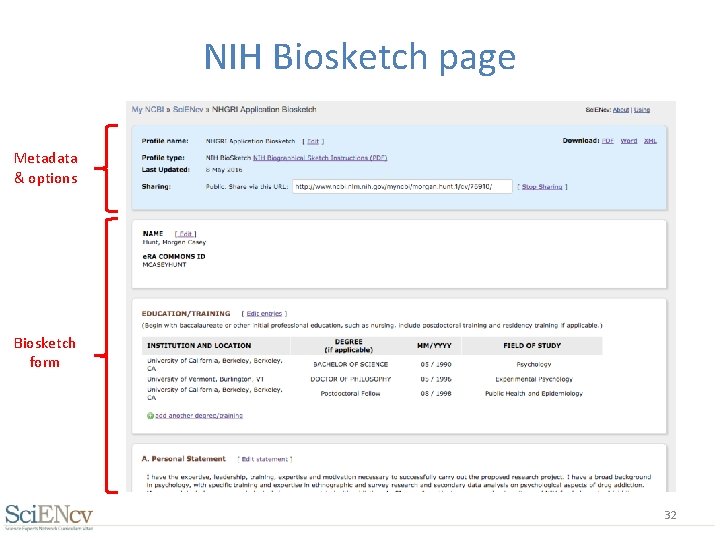Viewport: 720px width, 540px height.
Task: Click the MCASEYHUNT eRA Commons ID
Action: (x=164, y=265)
